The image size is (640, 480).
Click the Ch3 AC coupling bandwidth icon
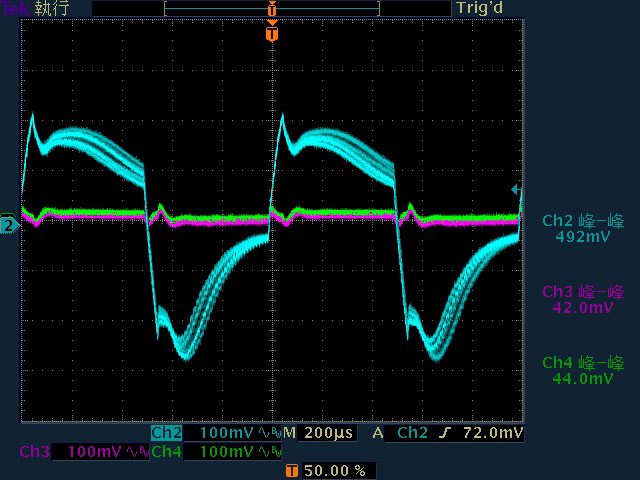point(136,452)
